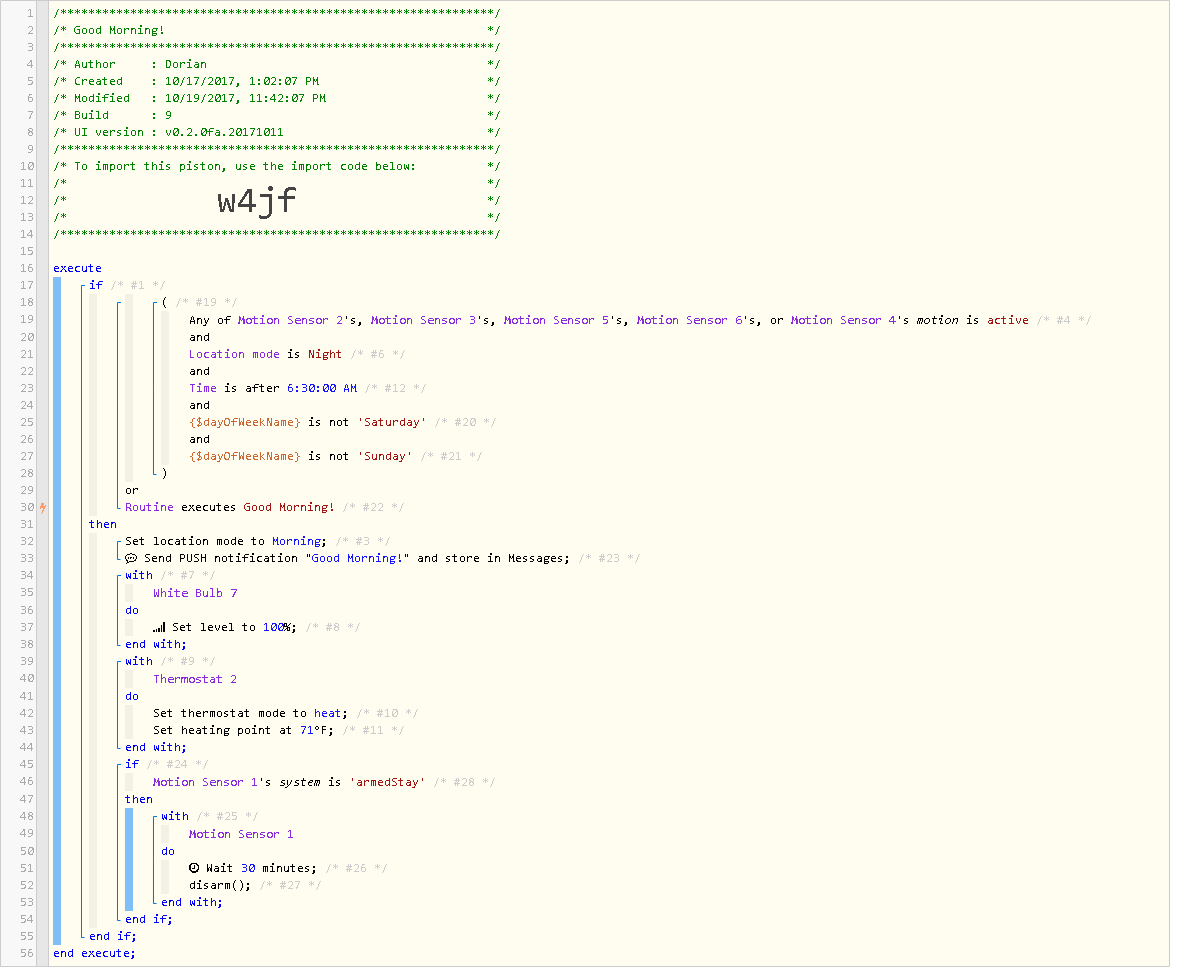Click the 'with' keyword of statement #7
The image size is (1178, 975).
(x=139, y=576)
